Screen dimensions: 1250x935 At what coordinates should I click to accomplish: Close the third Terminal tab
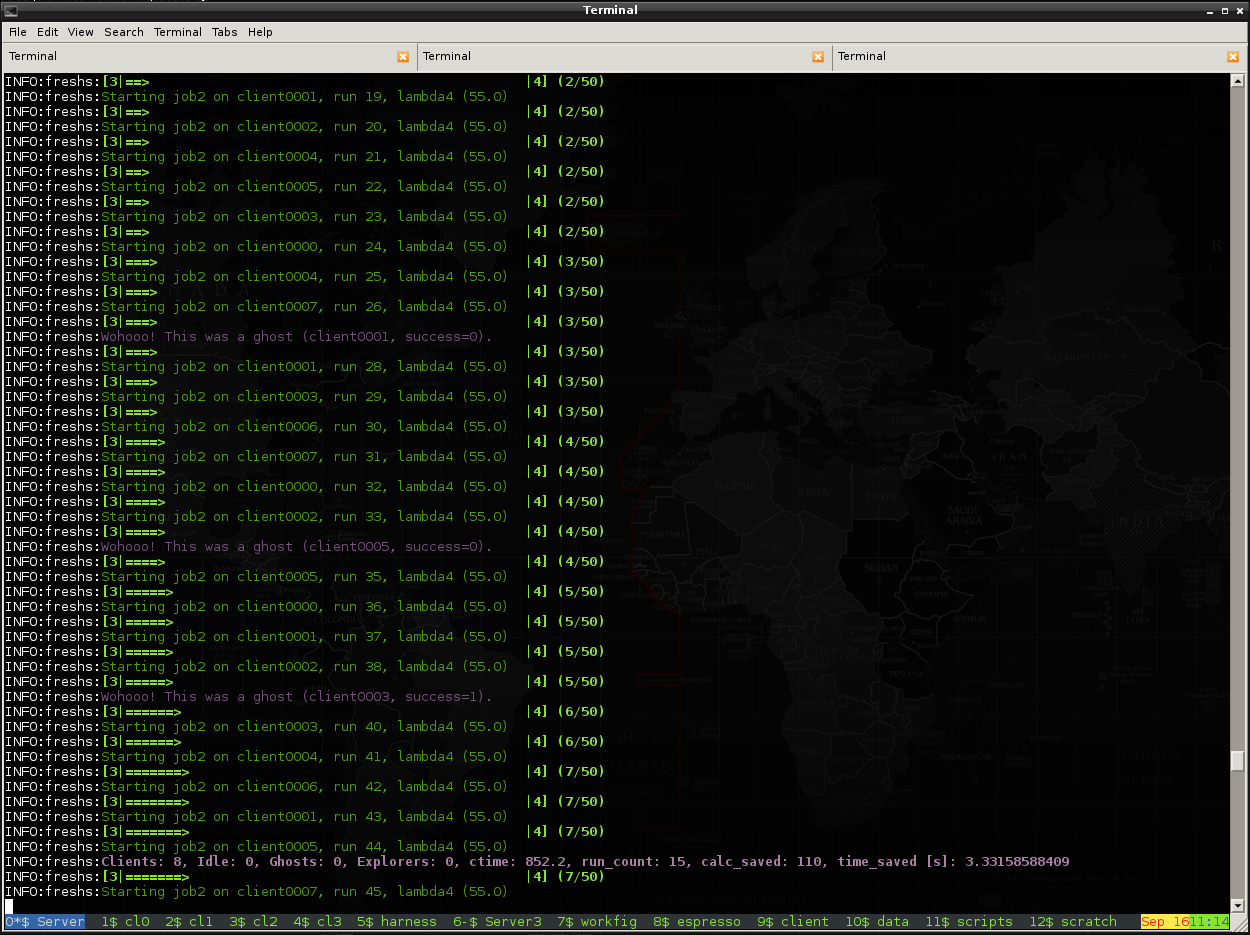pos(1232,57)
